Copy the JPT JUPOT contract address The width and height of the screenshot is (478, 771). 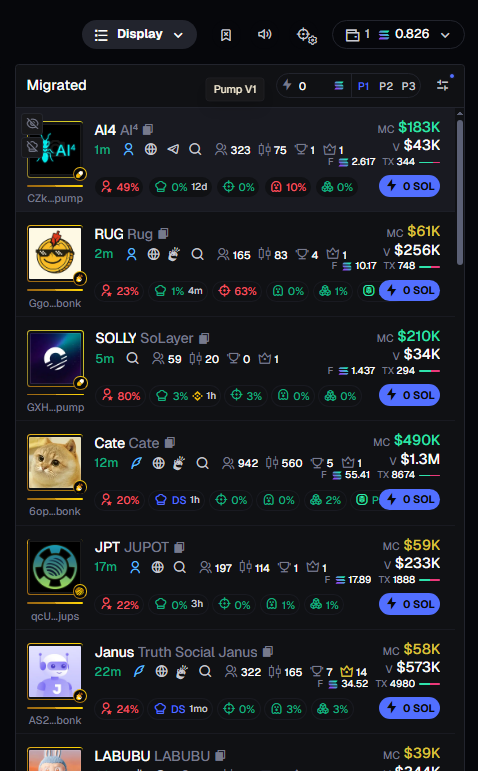click(x=179, y=547)
